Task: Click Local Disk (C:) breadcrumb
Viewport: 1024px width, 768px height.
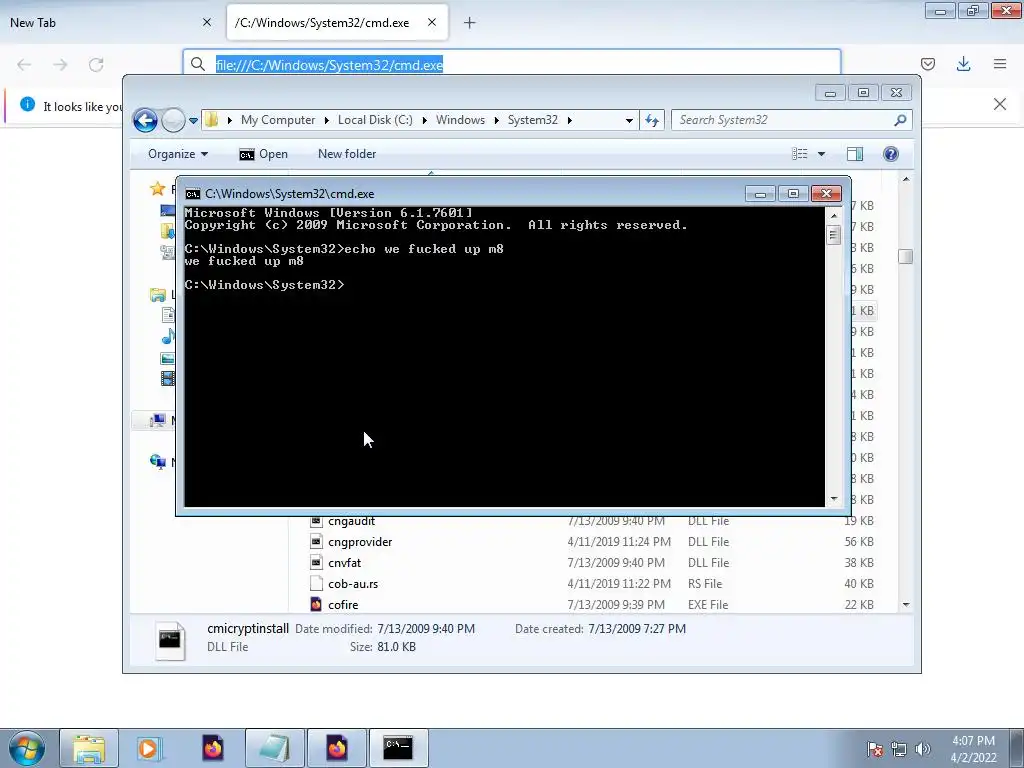Action: (x=375, y=120)
